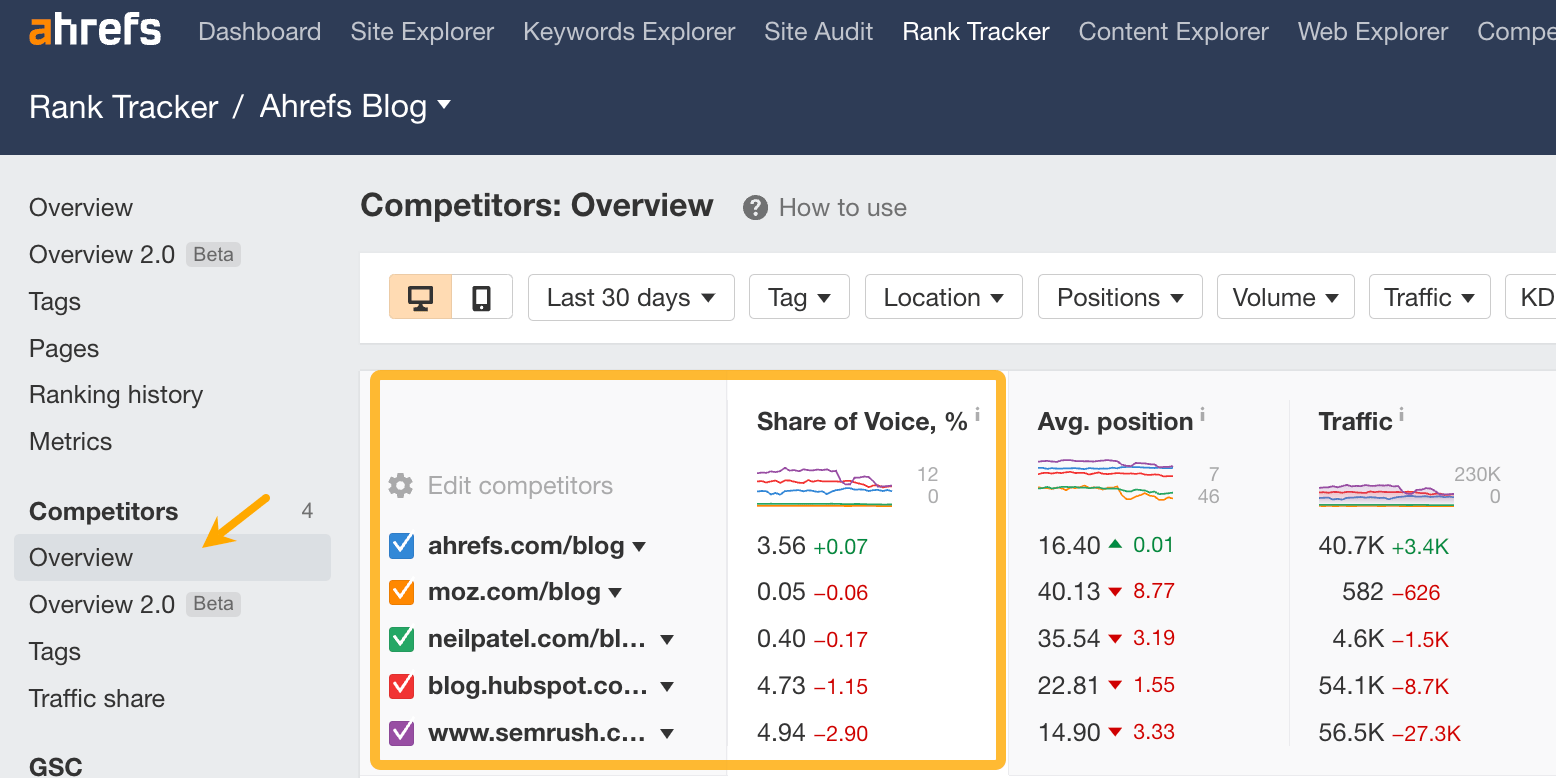Open the Ahrefs Blog project selector
Viewport: 1556px width, 778px height.
[x=356, y=106]
